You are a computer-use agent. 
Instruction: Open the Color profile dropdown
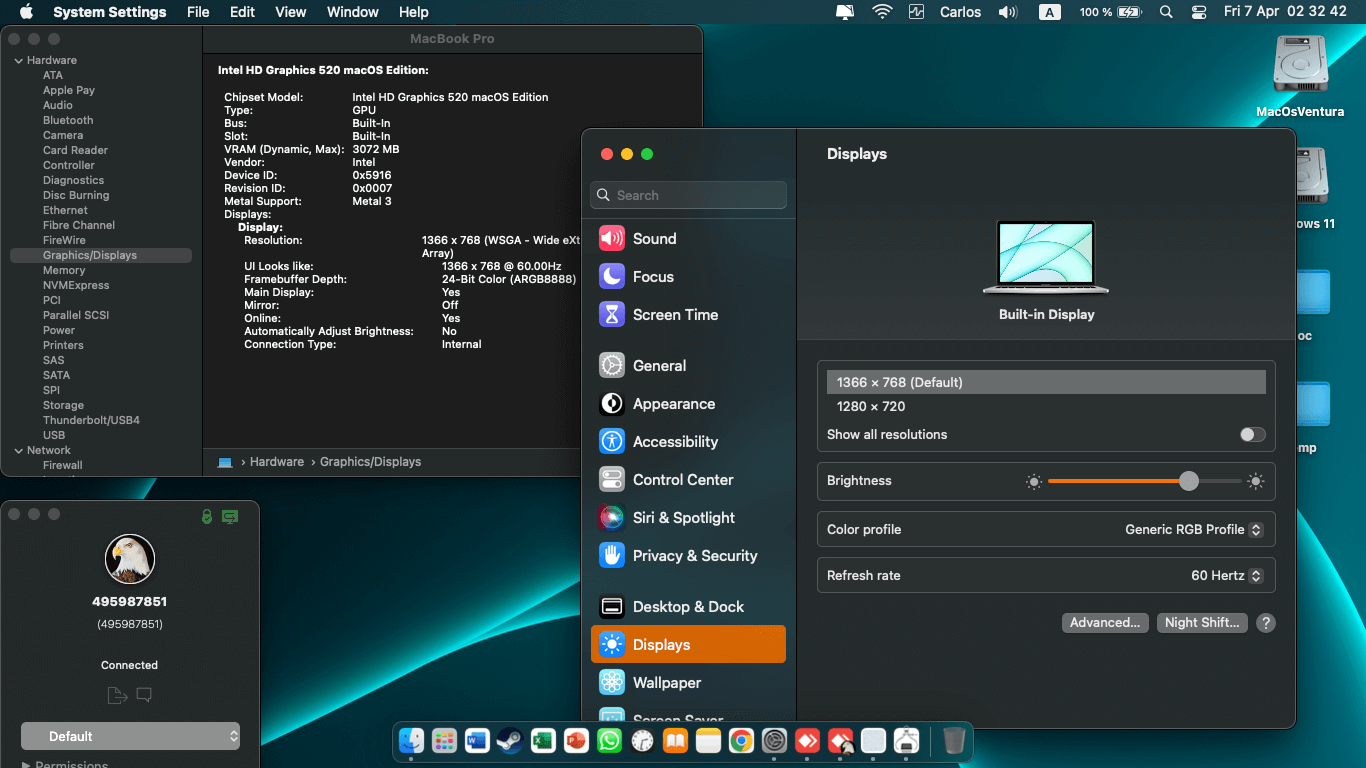click(x=1194, y=530)
